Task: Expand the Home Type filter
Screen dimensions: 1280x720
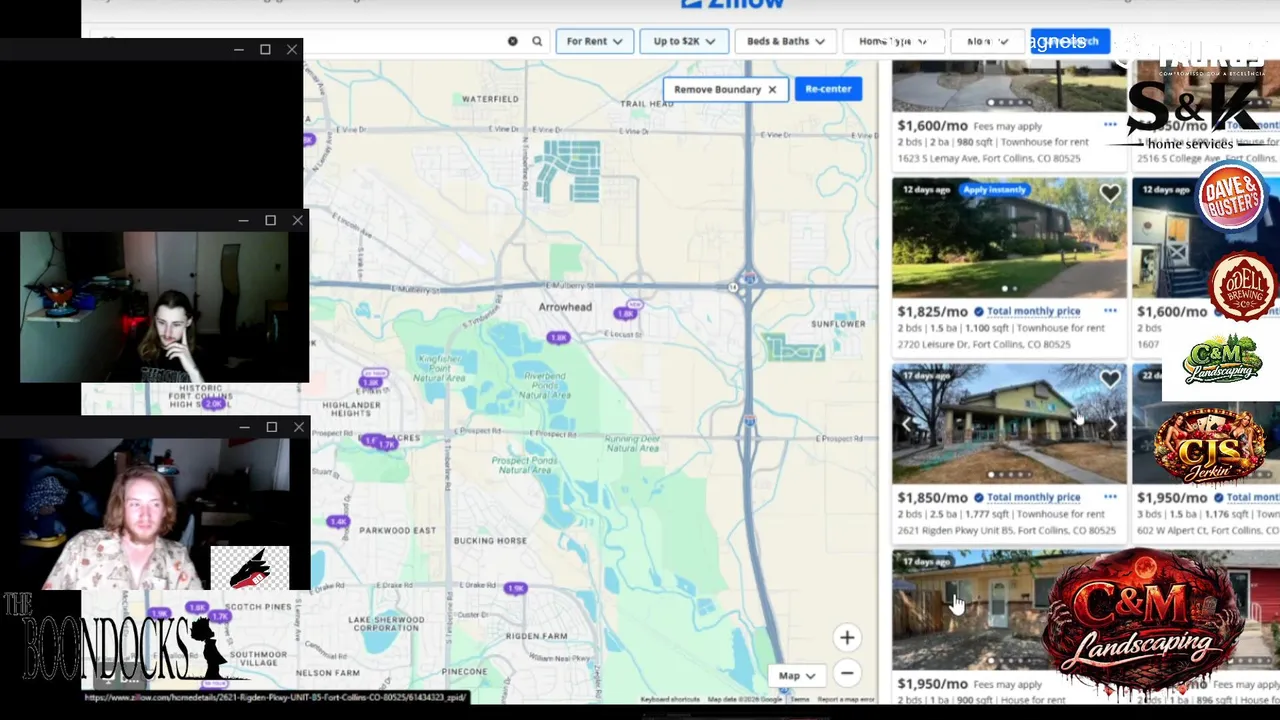Action: pos(893,41)
